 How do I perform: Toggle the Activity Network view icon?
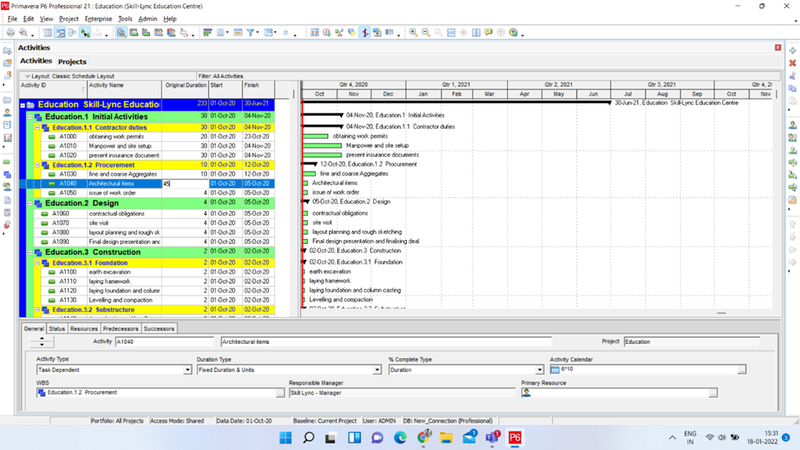pyautogui.click(x=72, y=33)
